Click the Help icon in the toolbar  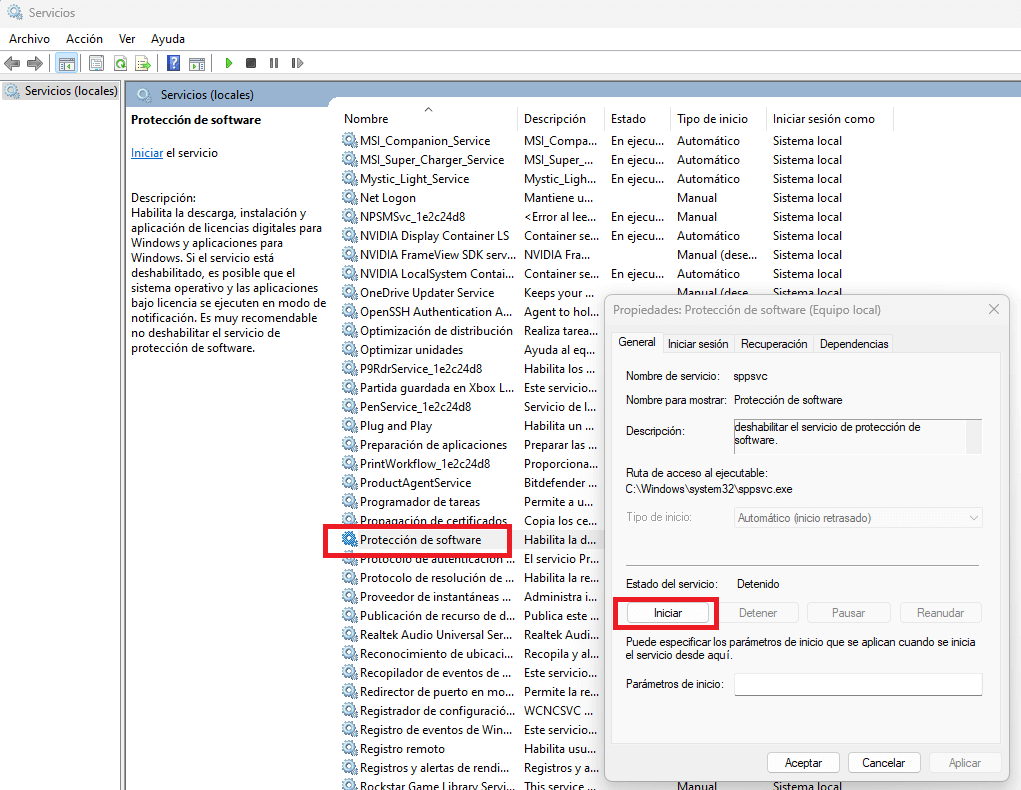(172, 62)
